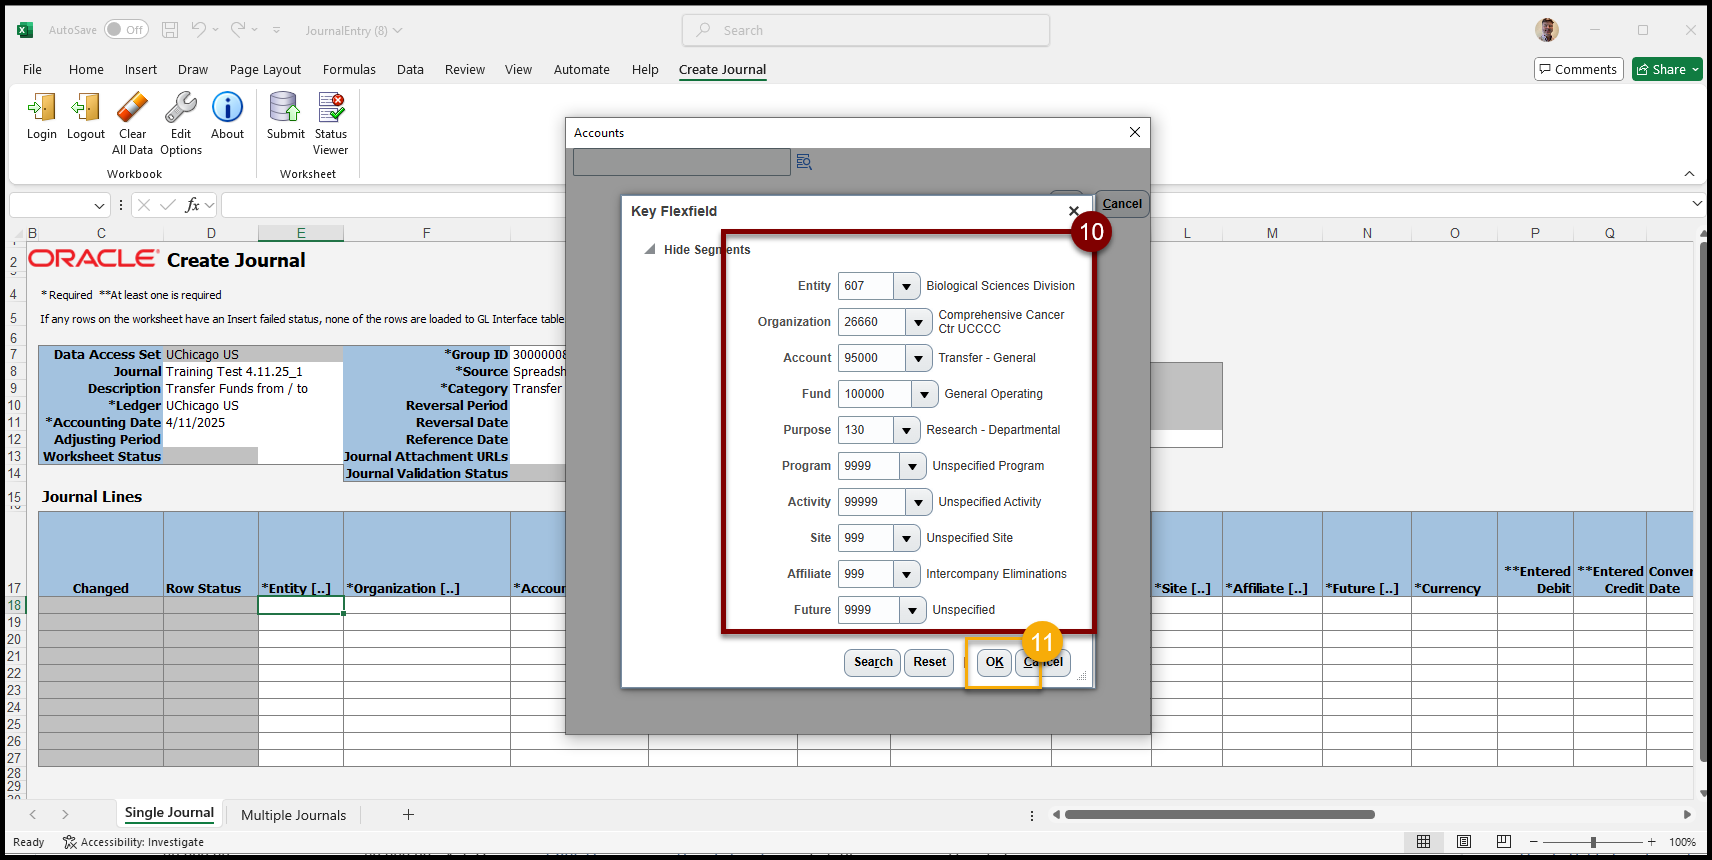Click the Search button in Key Flexfield
The height and width of the screenshot is (860, 1712).
(x=873, y=662)
